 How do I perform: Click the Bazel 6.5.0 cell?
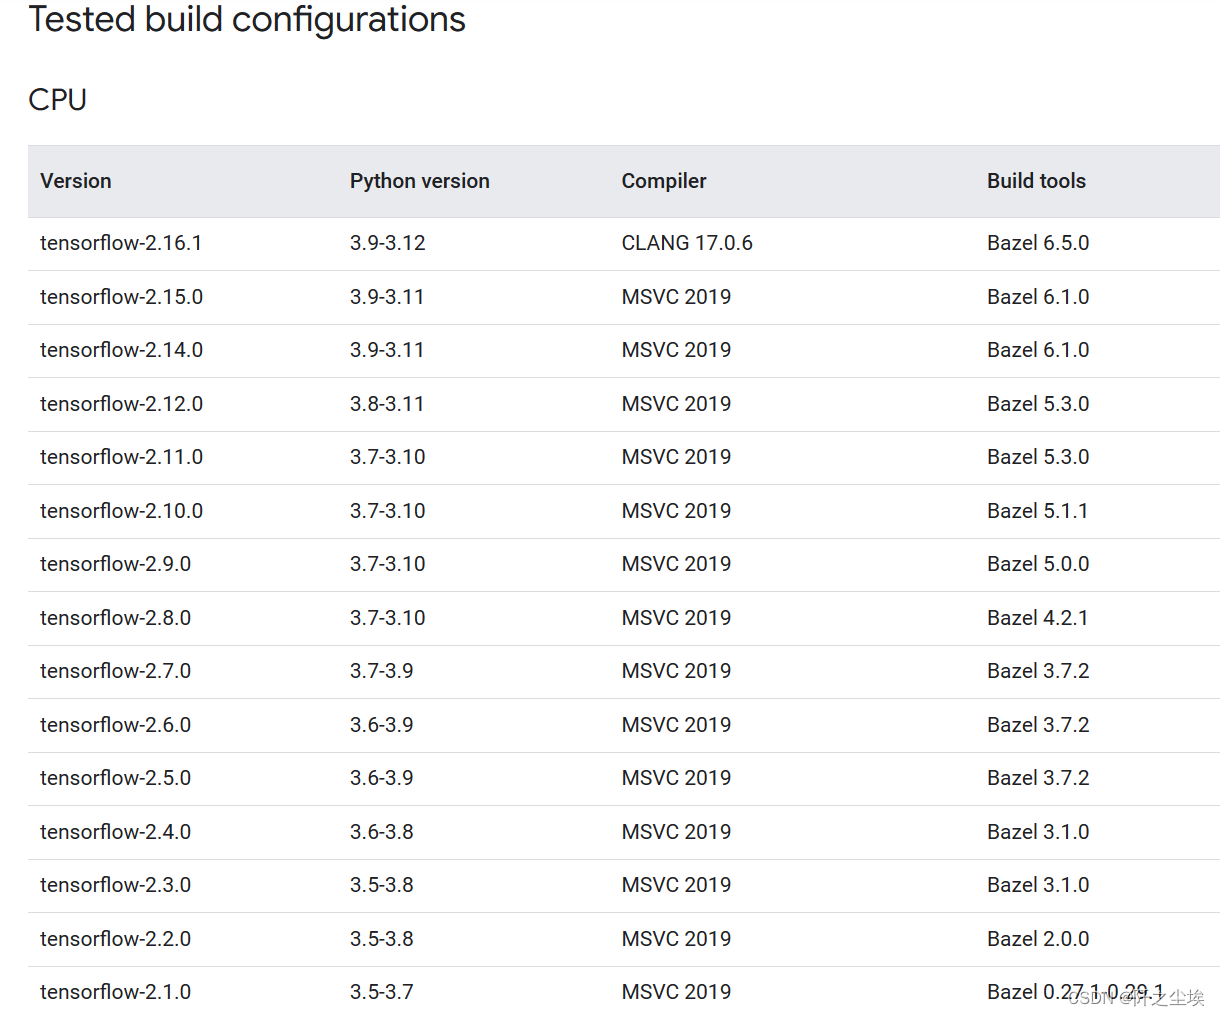click(x=1038, y=243)
